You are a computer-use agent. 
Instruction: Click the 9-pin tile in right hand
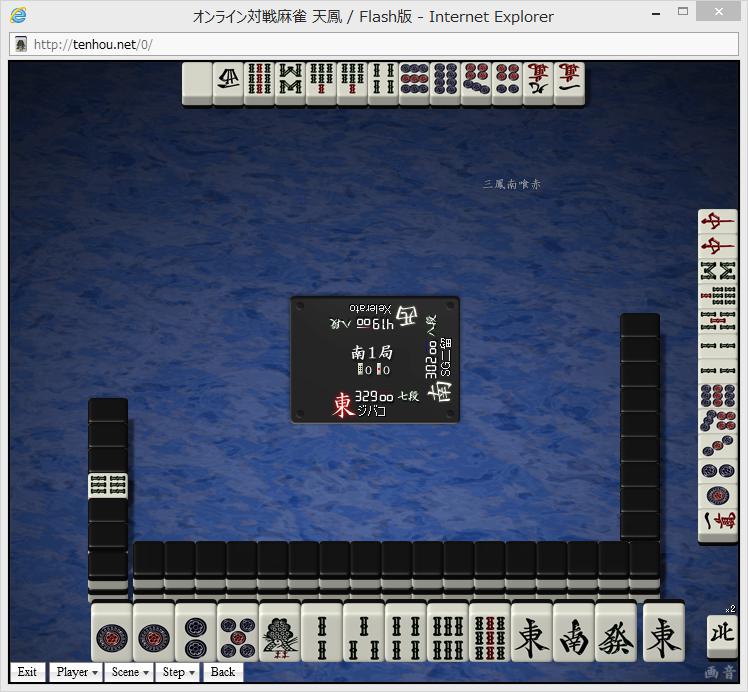717,395
